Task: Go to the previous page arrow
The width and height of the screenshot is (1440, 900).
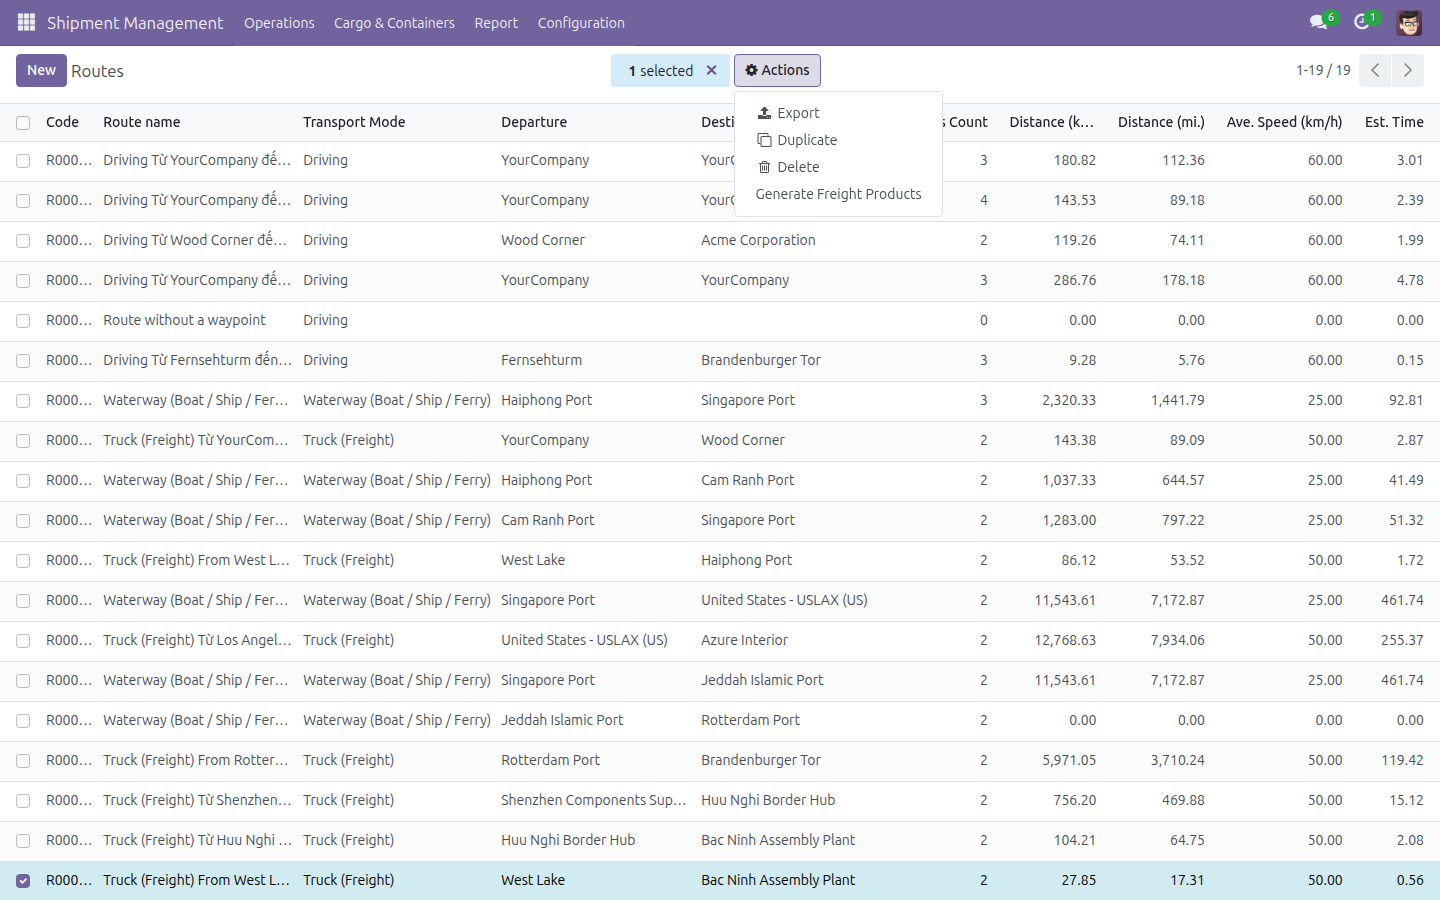Action: (1375, 70)
